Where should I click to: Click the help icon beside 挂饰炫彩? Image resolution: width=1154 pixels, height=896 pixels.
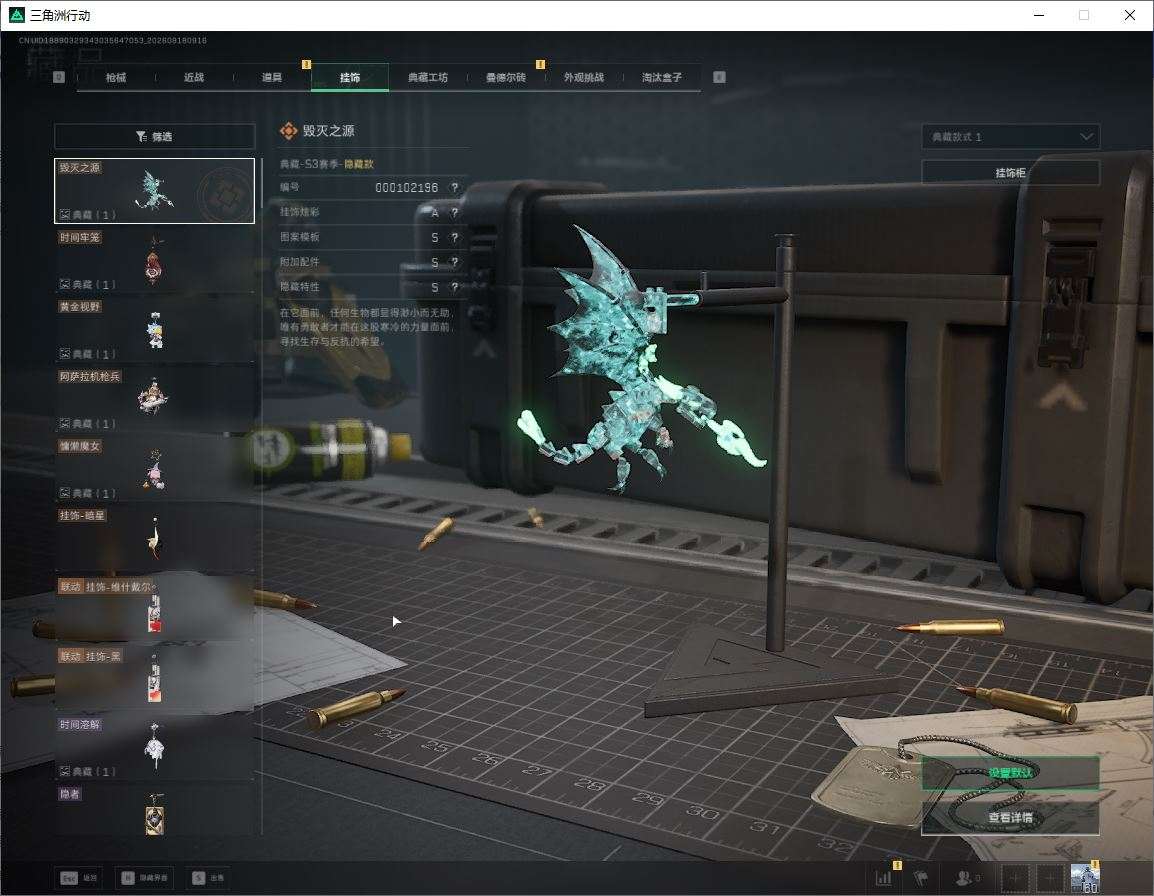pos(455,213)
